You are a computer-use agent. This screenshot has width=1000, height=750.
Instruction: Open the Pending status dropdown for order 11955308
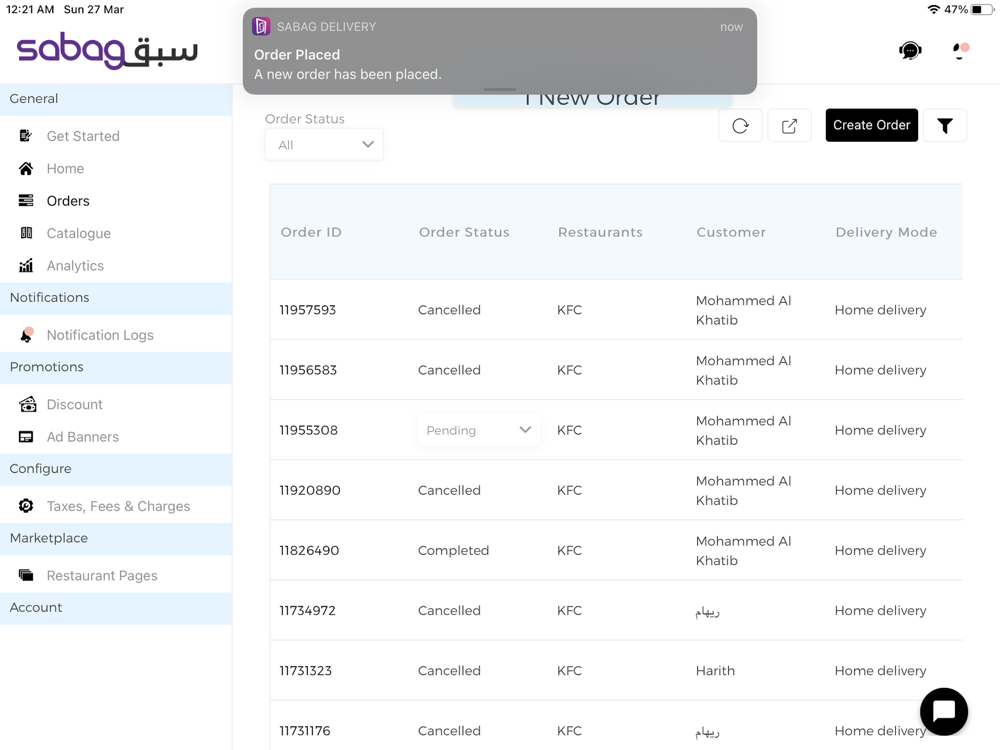[x=478, y=430]
